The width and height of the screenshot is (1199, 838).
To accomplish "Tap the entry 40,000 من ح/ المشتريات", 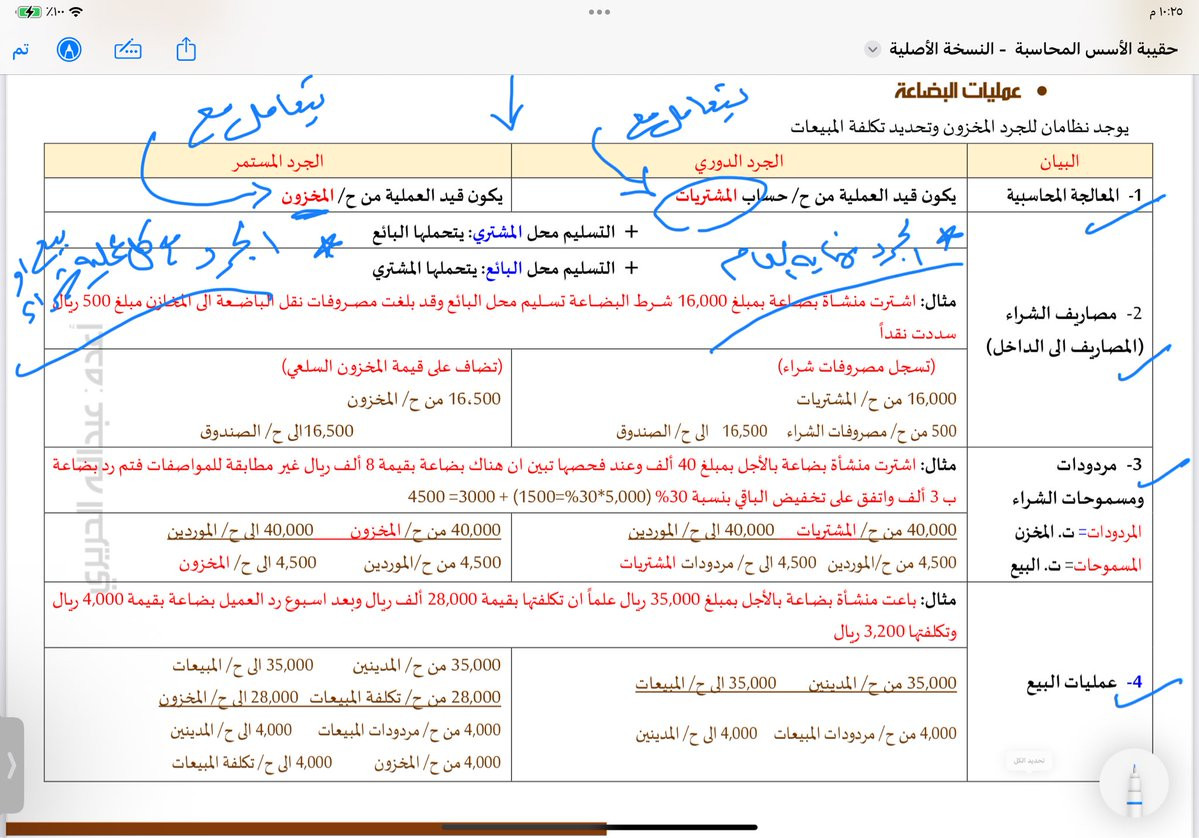I will tap(876, 530).
